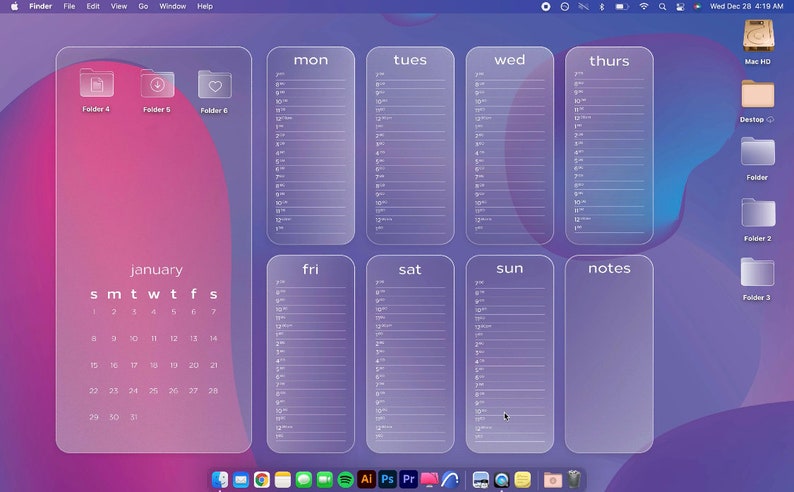Open Stickies from the Dock
The height and width of the screenshot is (492, 794).
pos(523,479)
